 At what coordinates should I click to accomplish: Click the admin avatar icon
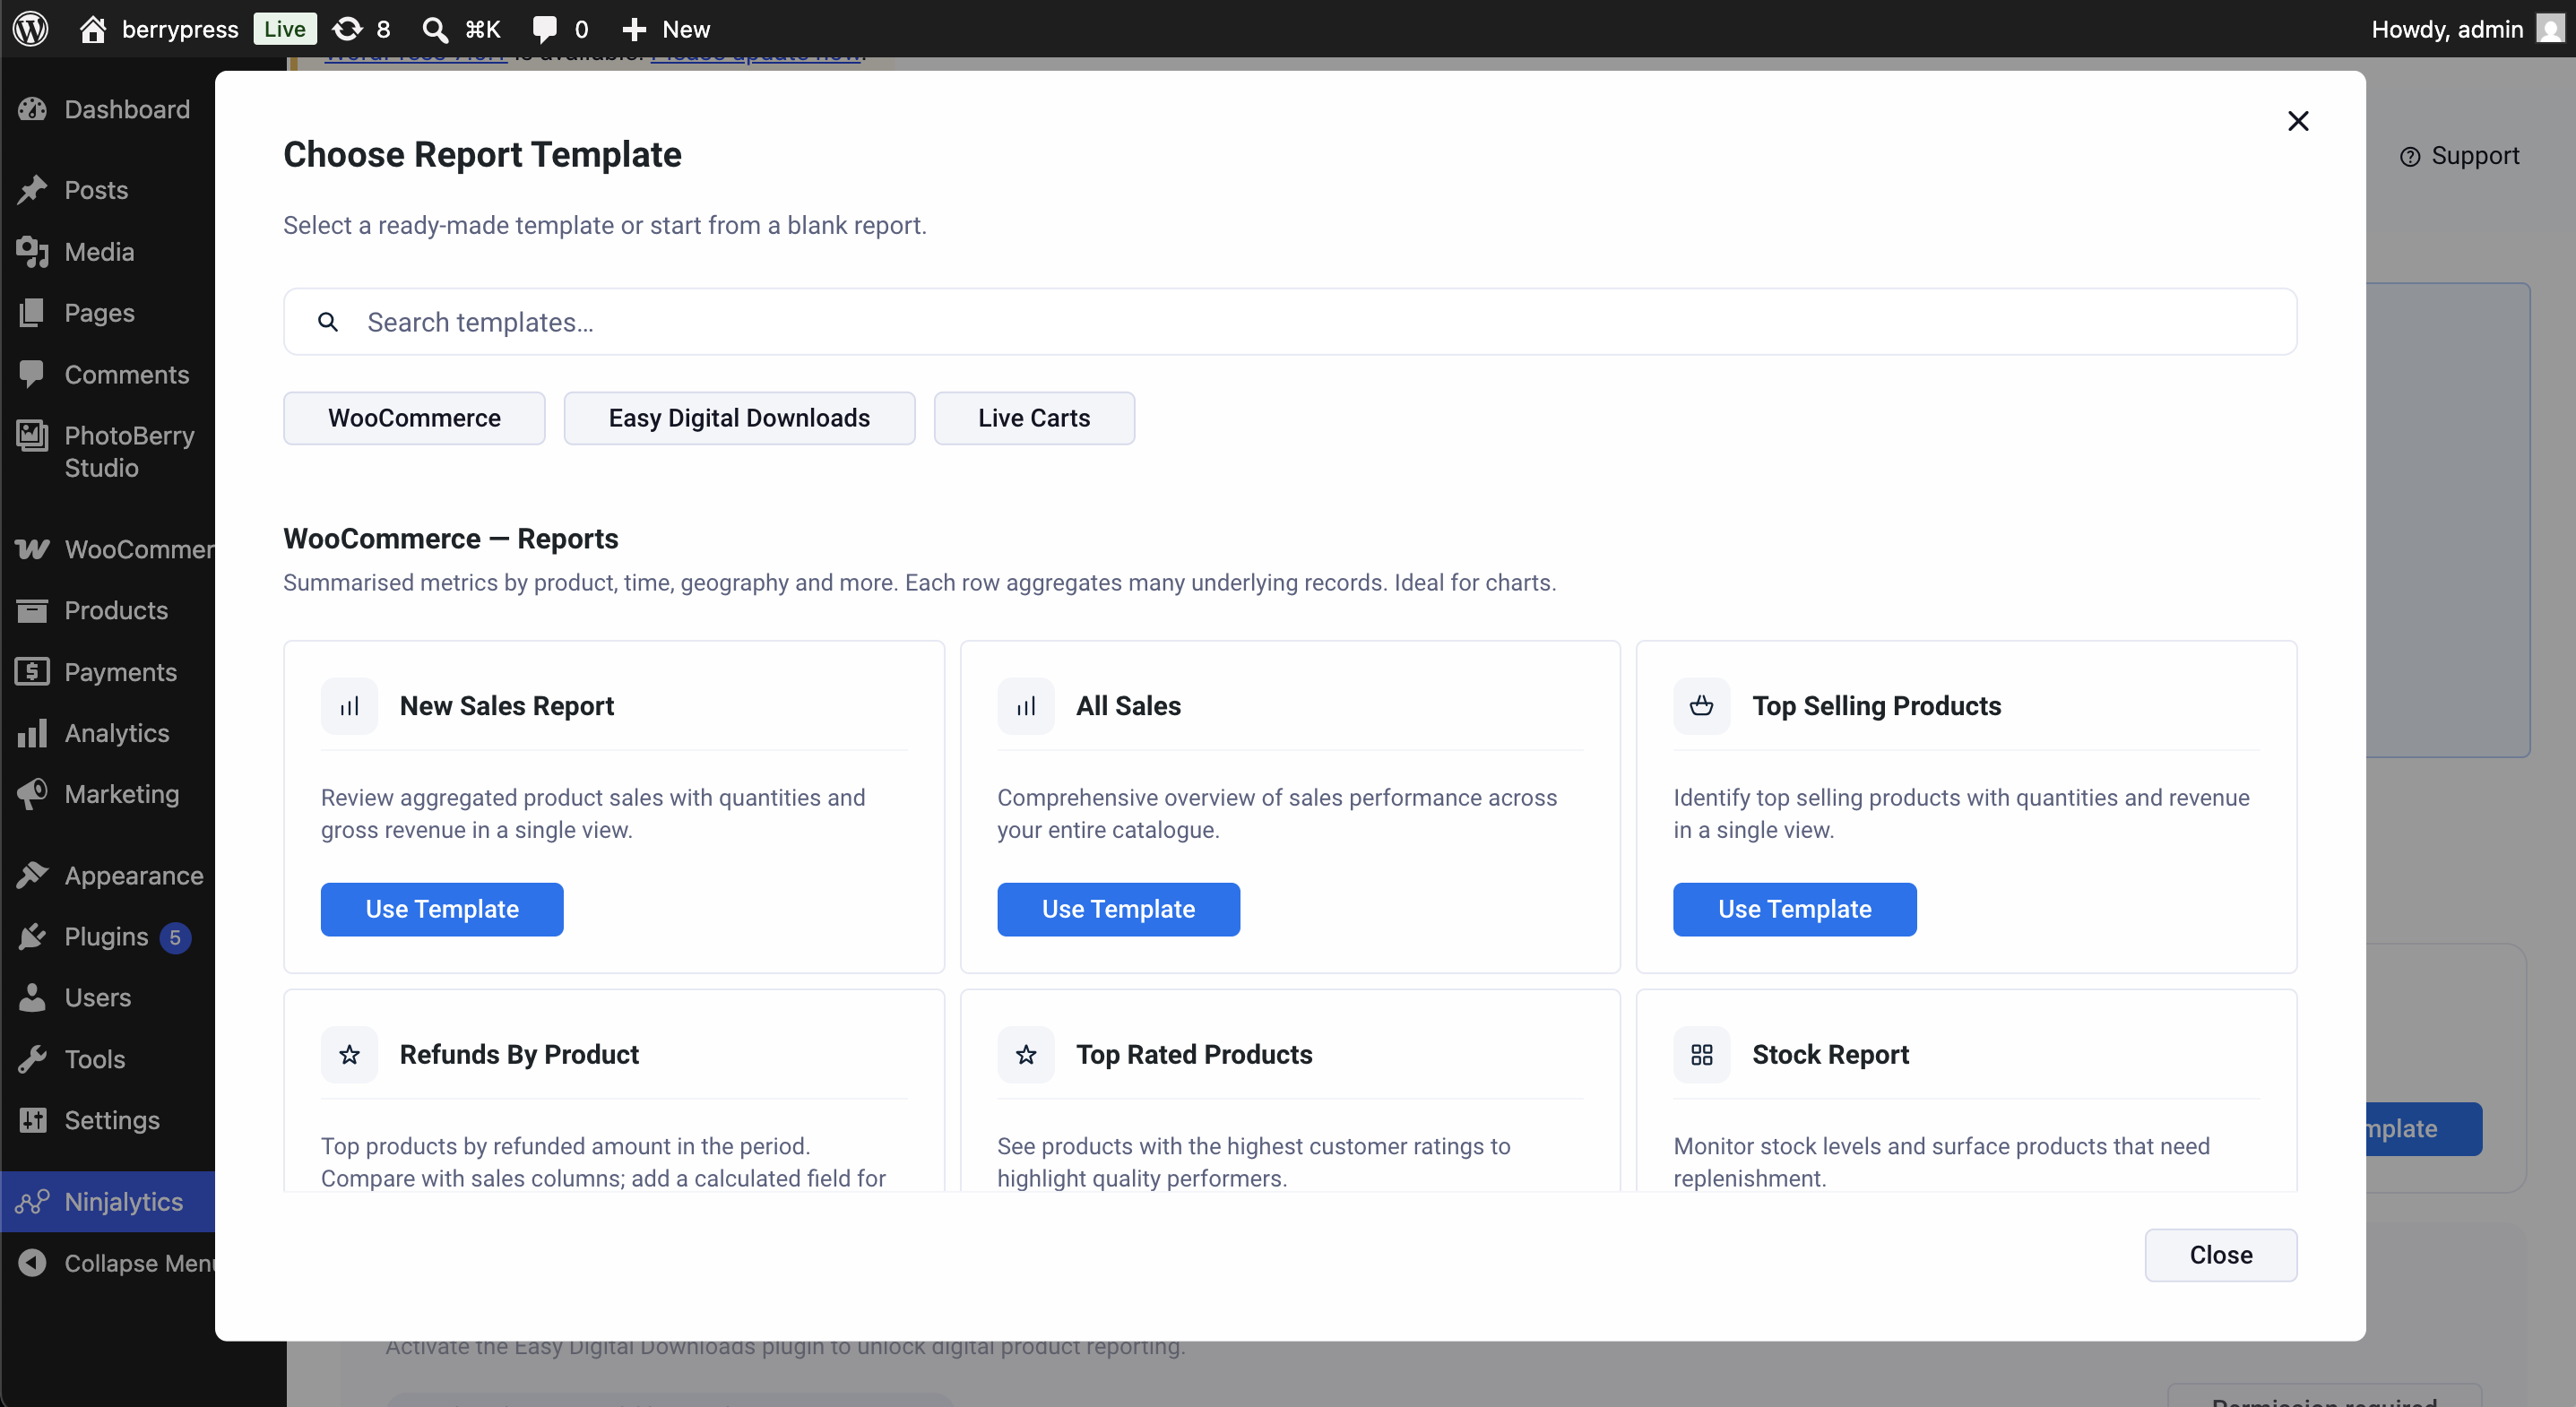click(x=2550, y=29)
